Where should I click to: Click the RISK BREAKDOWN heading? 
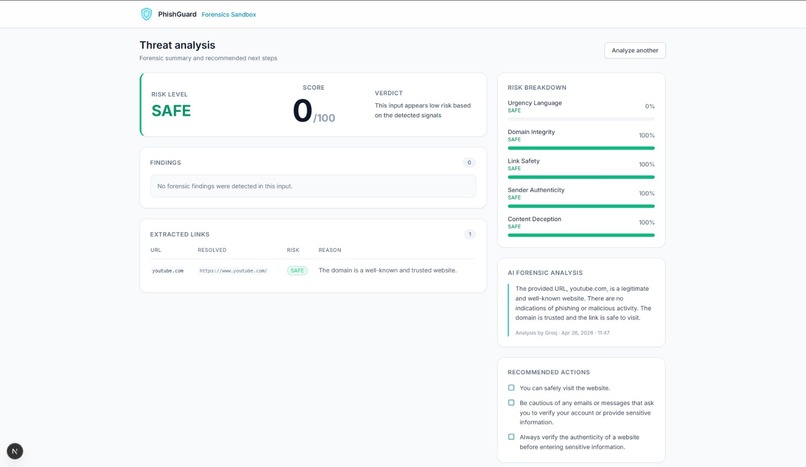click(537, 88)
